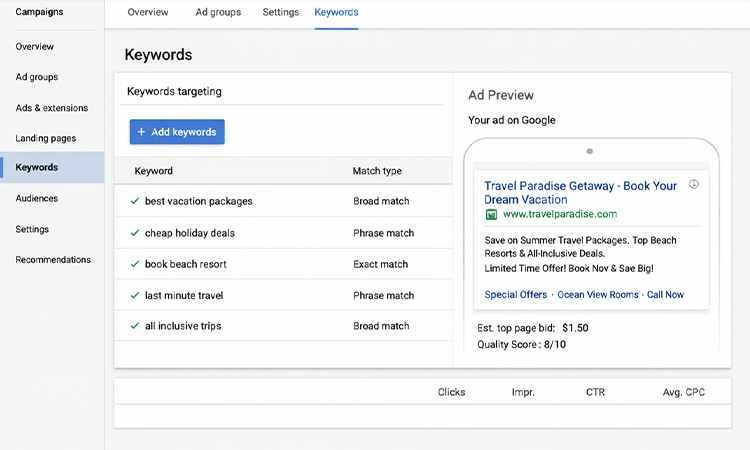Go to Ads & extensions in the sidebar

point(52,108)
